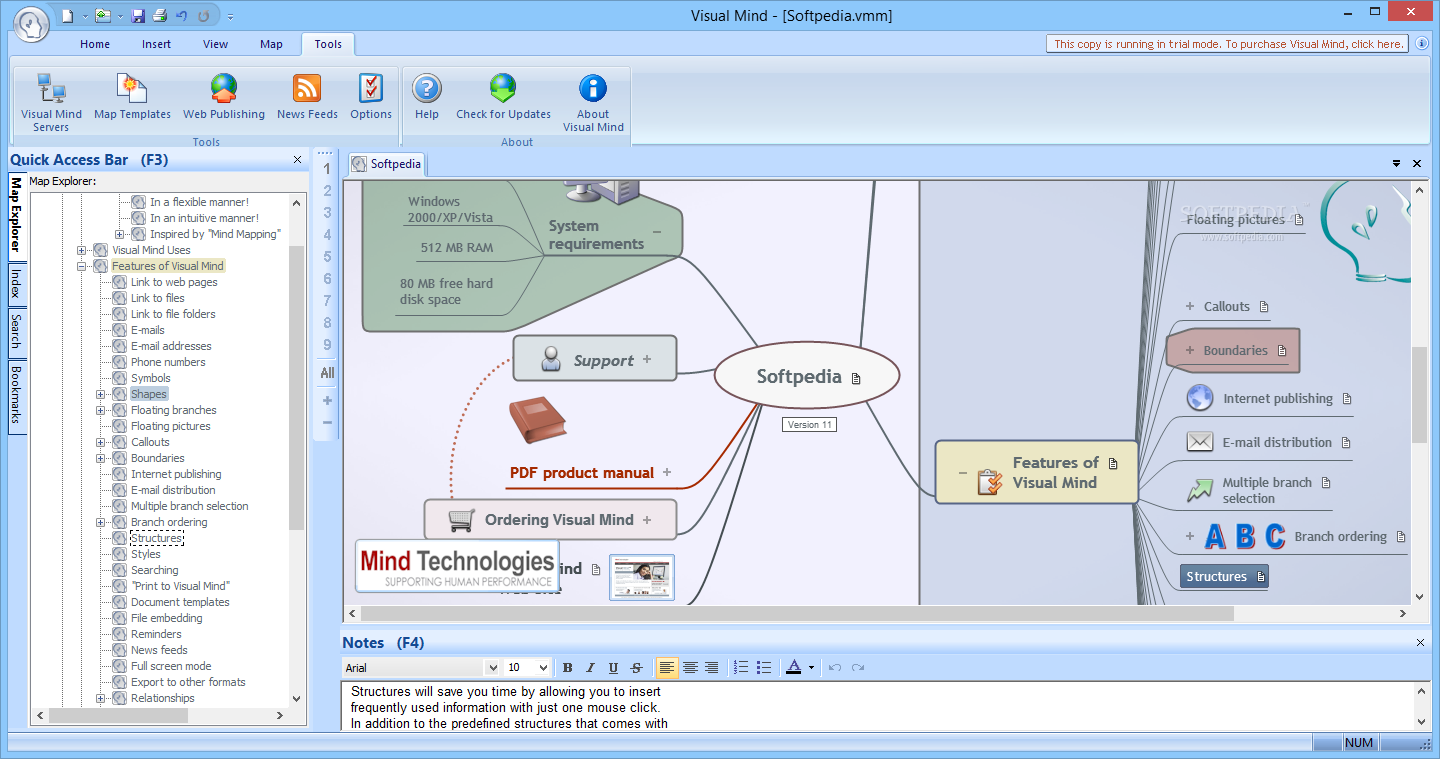Screen dimensions: 1440x759
Task: Show only level 1 in level strip
Action: pos(327,169)
